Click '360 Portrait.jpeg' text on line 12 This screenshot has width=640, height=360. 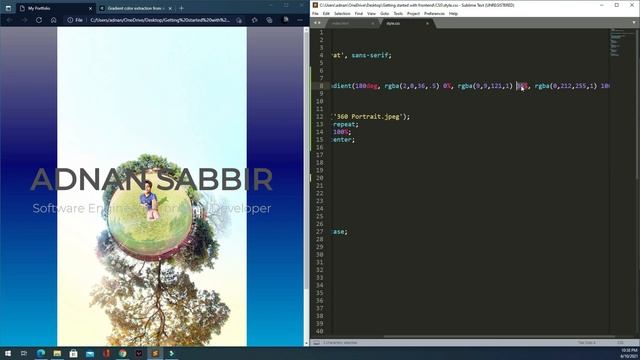368,116
